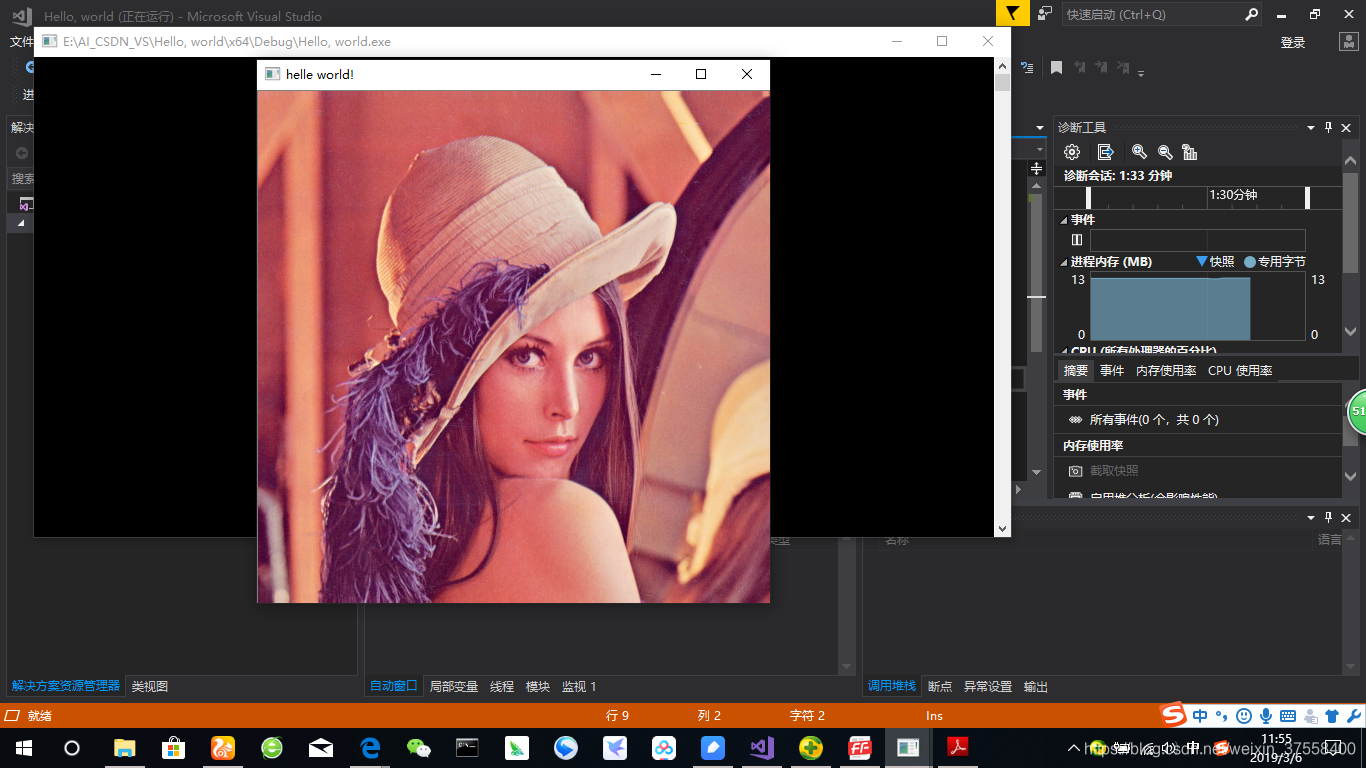Click the console window's scroll down arrow
Viewport: 1366px width, 768px height.
click(1003, 529)
